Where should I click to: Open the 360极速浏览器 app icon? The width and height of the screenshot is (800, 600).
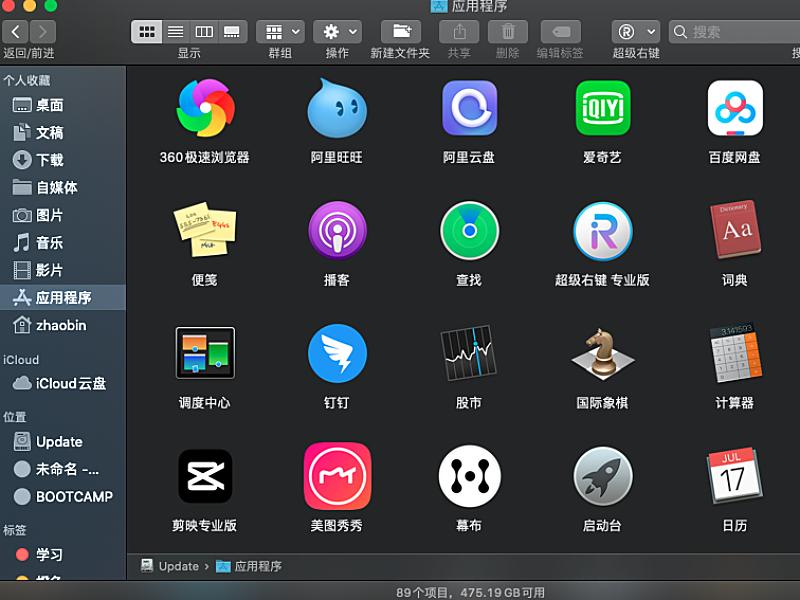(205, 108)
